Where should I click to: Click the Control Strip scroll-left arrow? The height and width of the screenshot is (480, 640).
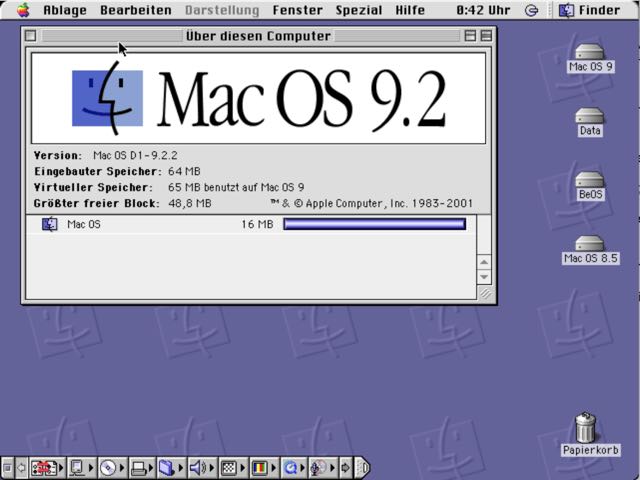click(x=21, y=468)
